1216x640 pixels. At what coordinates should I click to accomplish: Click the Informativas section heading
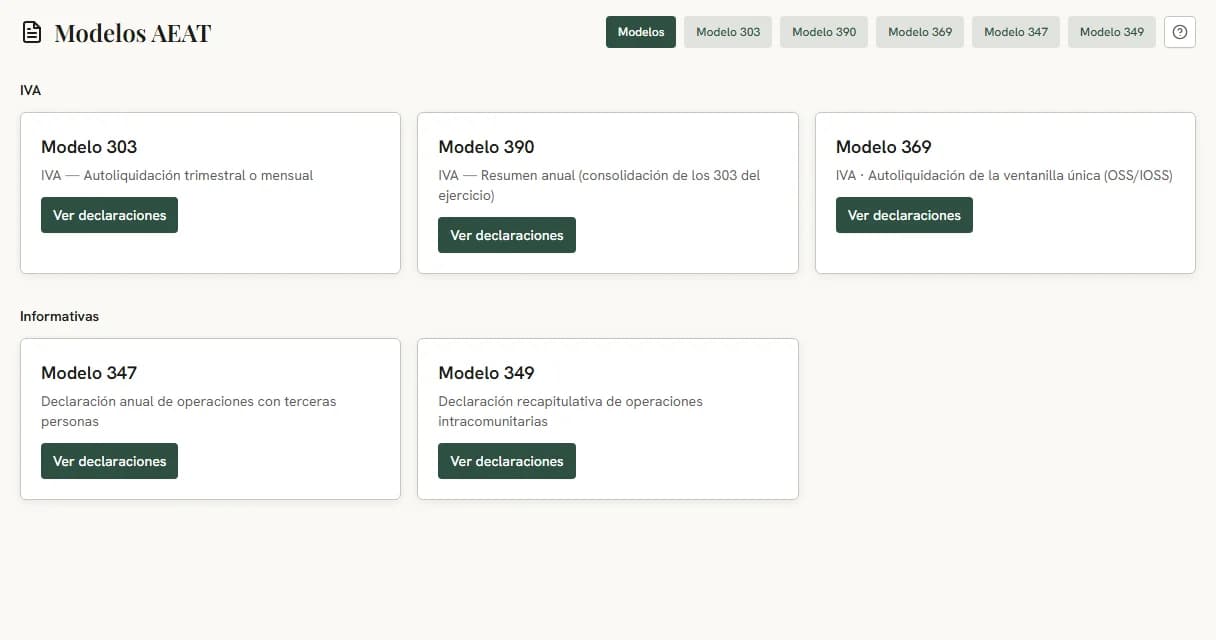[x=59, y=316]
